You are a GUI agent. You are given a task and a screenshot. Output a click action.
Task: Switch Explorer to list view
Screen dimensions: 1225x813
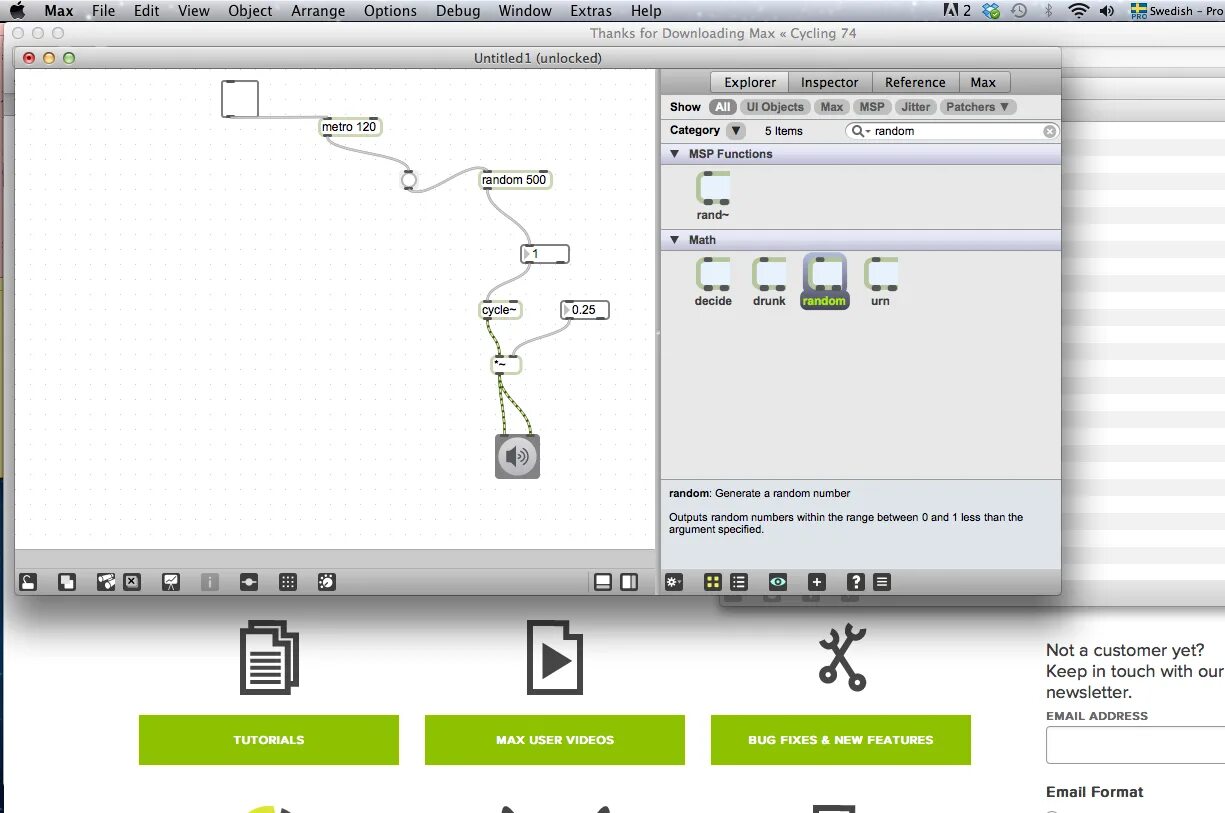(x=739, y=582)
